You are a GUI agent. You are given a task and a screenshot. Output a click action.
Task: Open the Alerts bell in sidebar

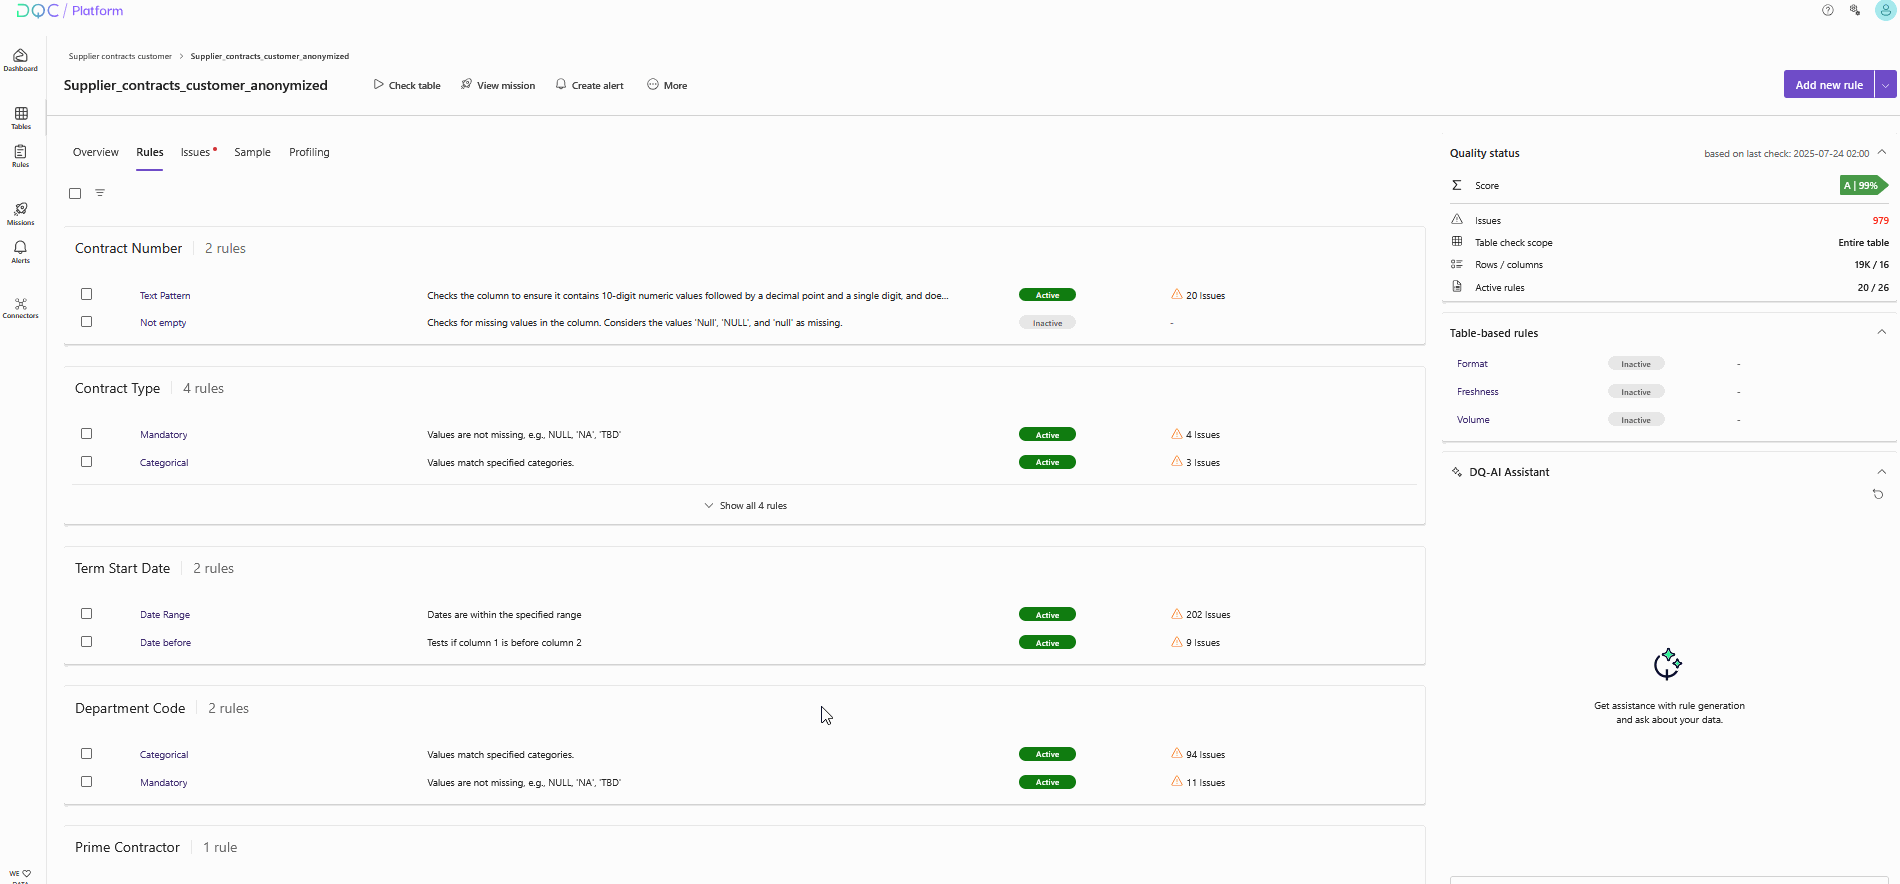pos(20,251)
